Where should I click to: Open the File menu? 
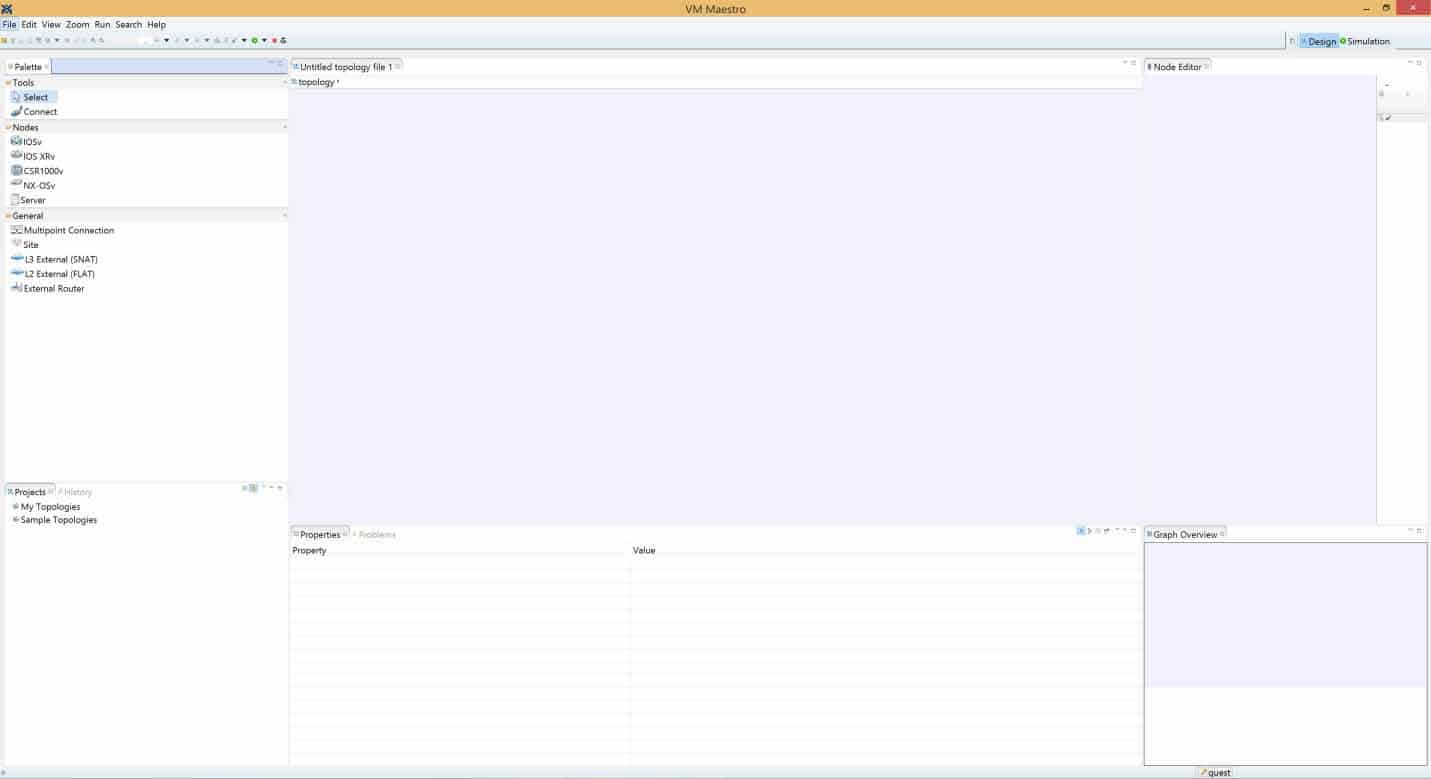click(10, 24)
